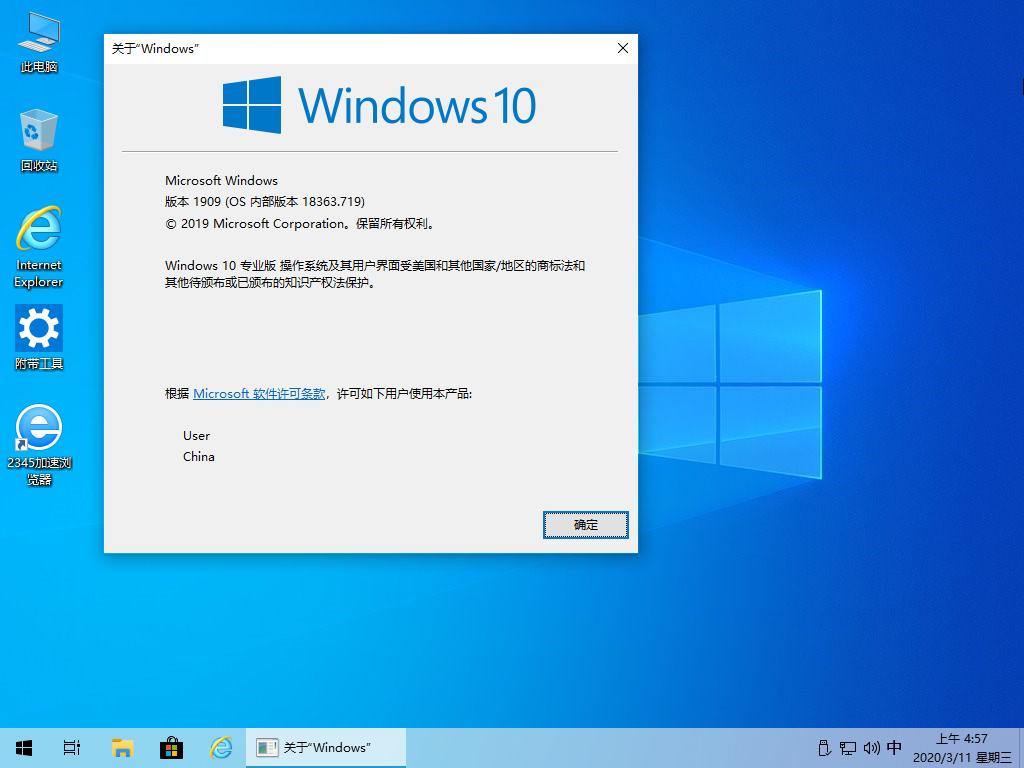Select the 附带工具 gear desktop icon
1024x768 pixels.
point(39,338)
